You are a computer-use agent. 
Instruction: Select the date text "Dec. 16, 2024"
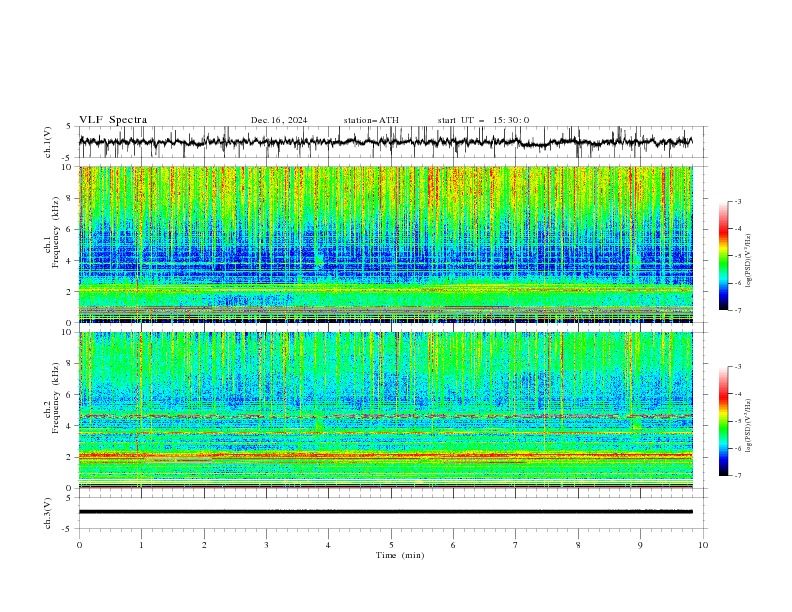279,120
